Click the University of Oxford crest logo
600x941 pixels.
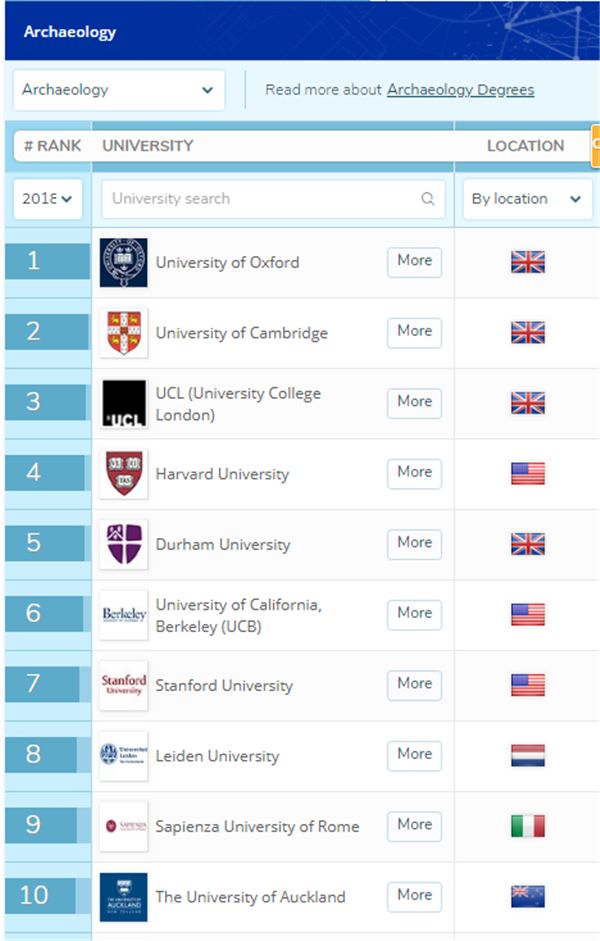[124, 262]
